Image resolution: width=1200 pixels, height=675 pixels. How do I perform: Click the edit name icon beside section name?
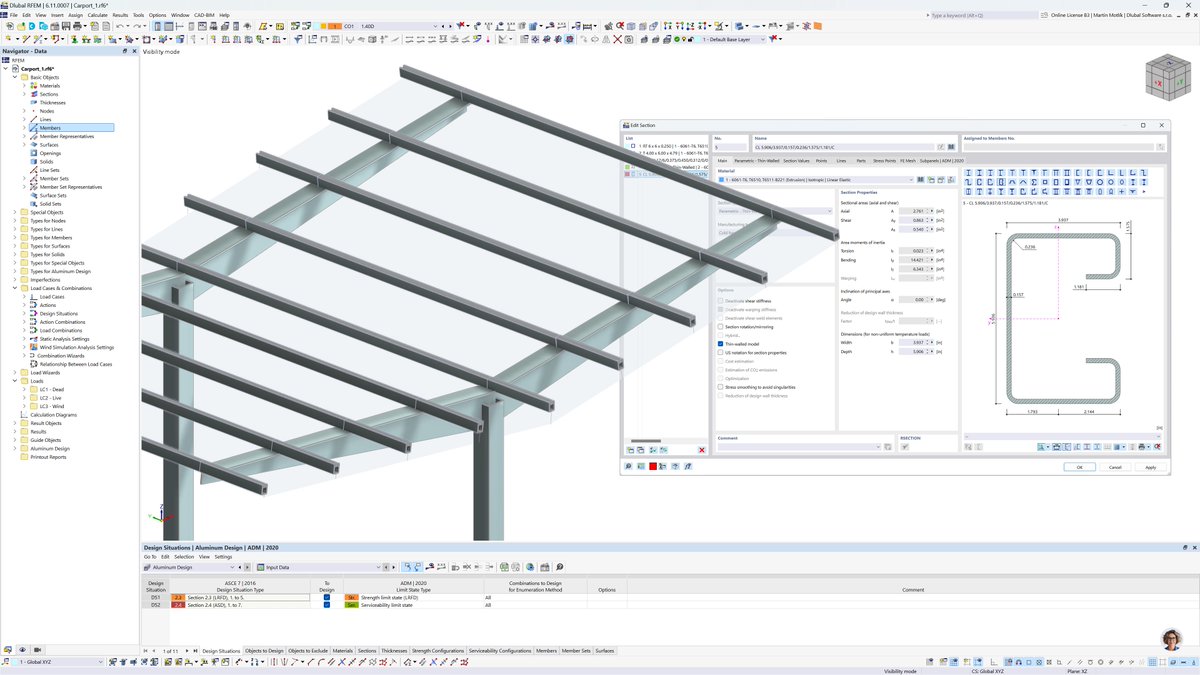[x=942, y=147]
